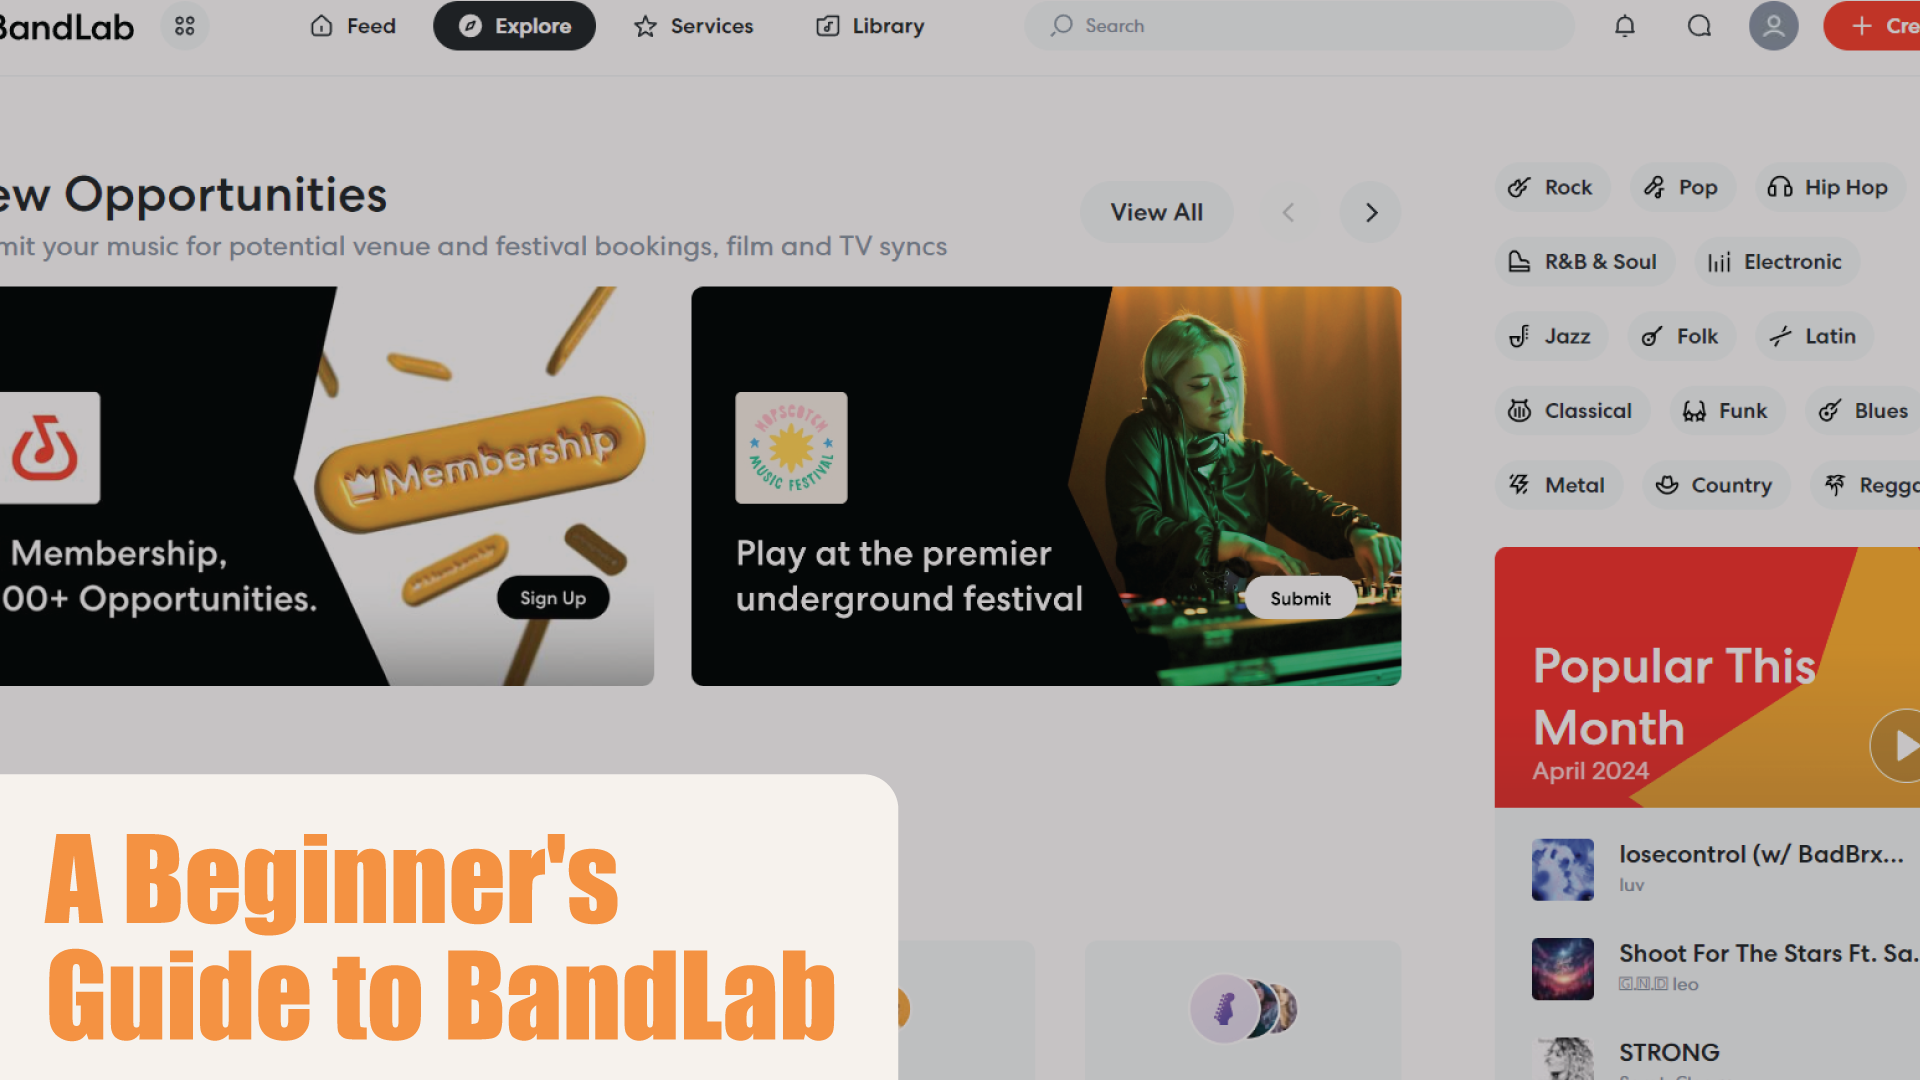Show next opportunities with right chevron
The width and height of the screenshot is (1920, 1080).
point(1371,212)
